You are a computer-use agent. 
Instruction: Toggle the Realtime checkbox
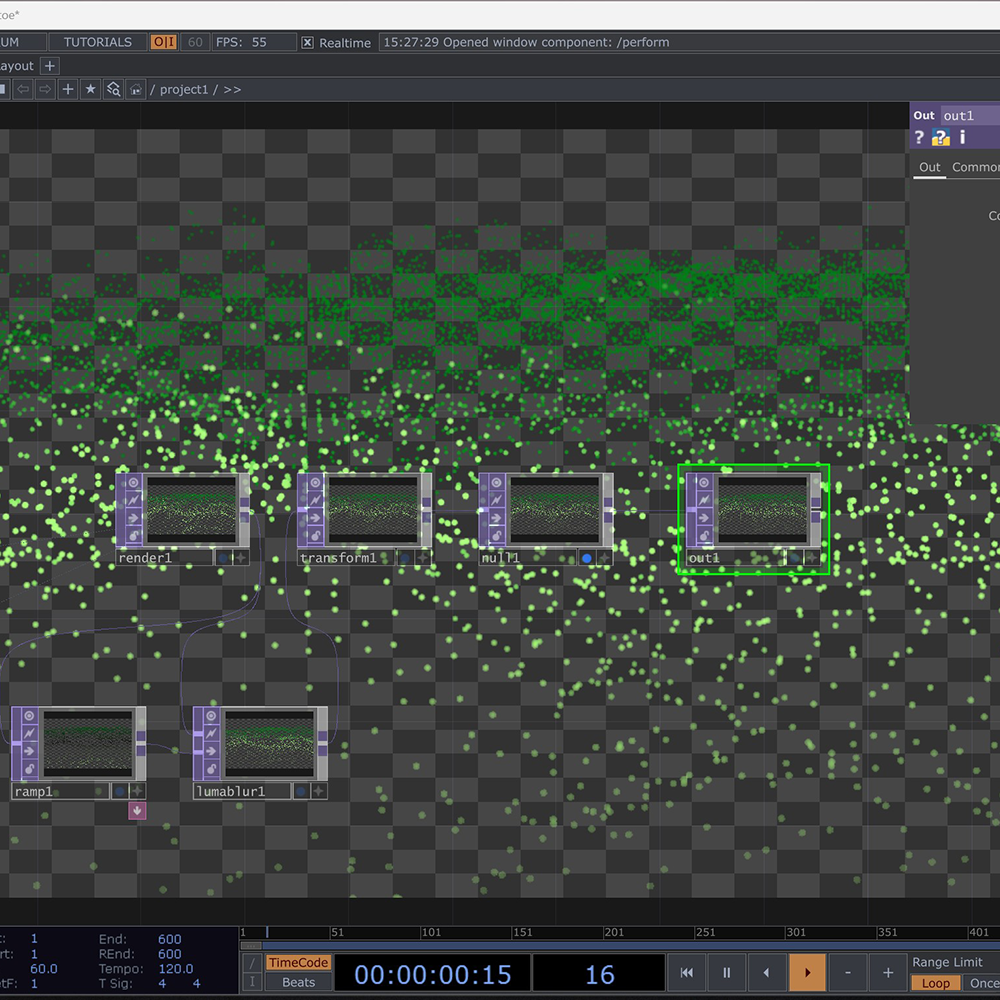coord(307,42)
